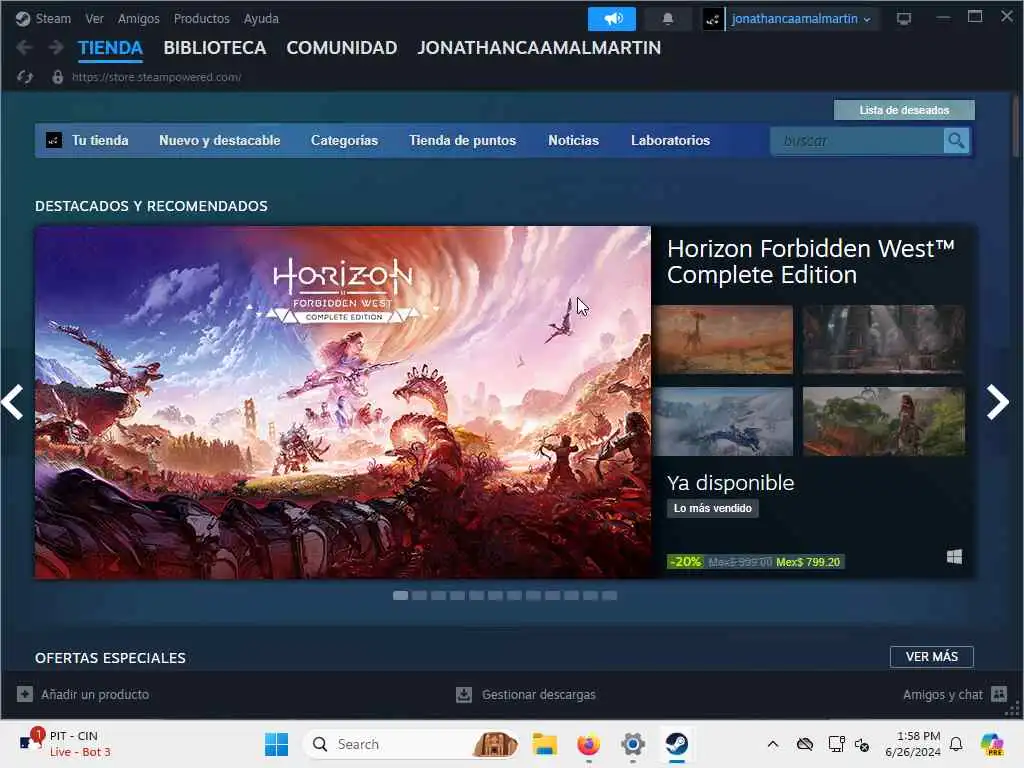Click the Steam taskbar icon

coord(677,744)
